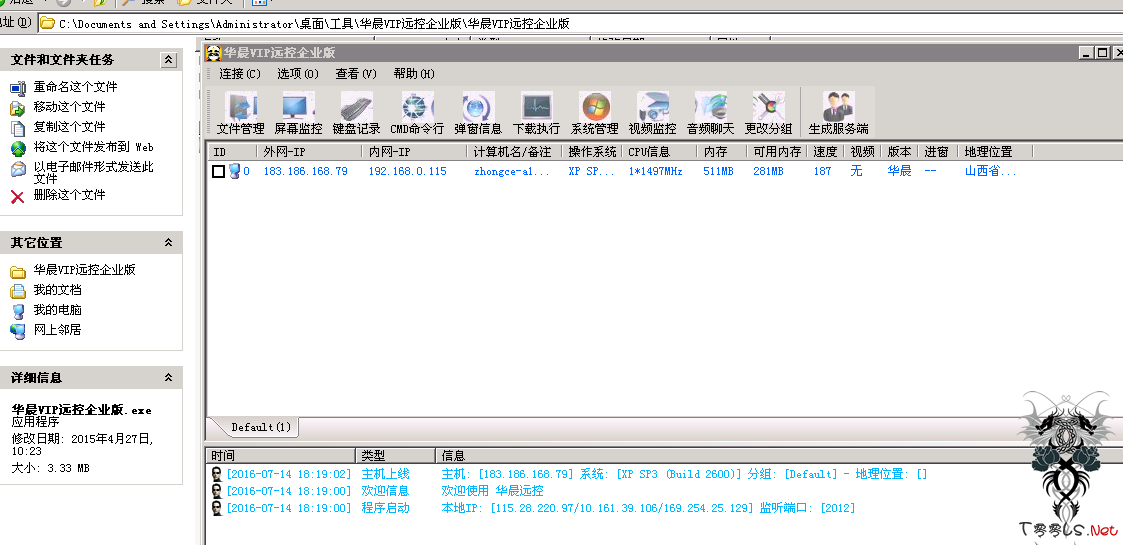This screenshot has width=1123, height=545.
Task: Open the 弹窗信息 popup message tool
Action: [x=478, y=113]
